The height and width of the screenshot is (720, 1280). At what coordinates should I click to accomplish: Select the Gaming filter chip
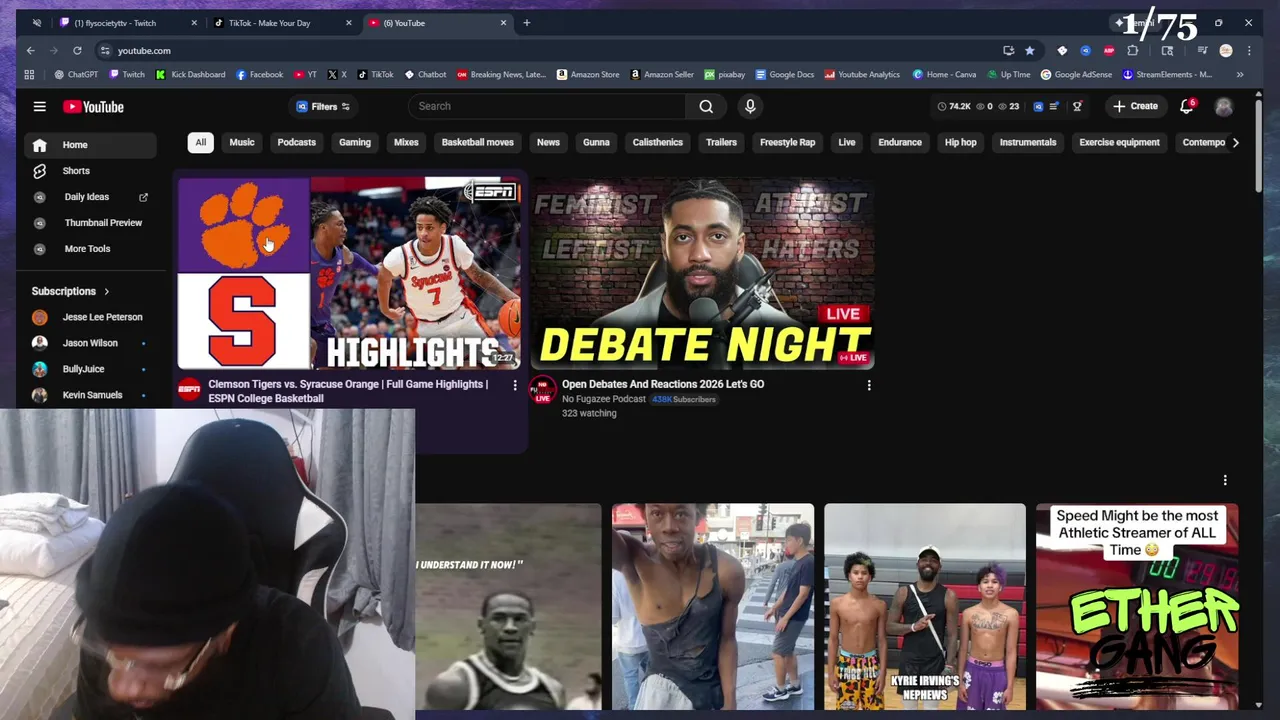[x=355, y=142]
